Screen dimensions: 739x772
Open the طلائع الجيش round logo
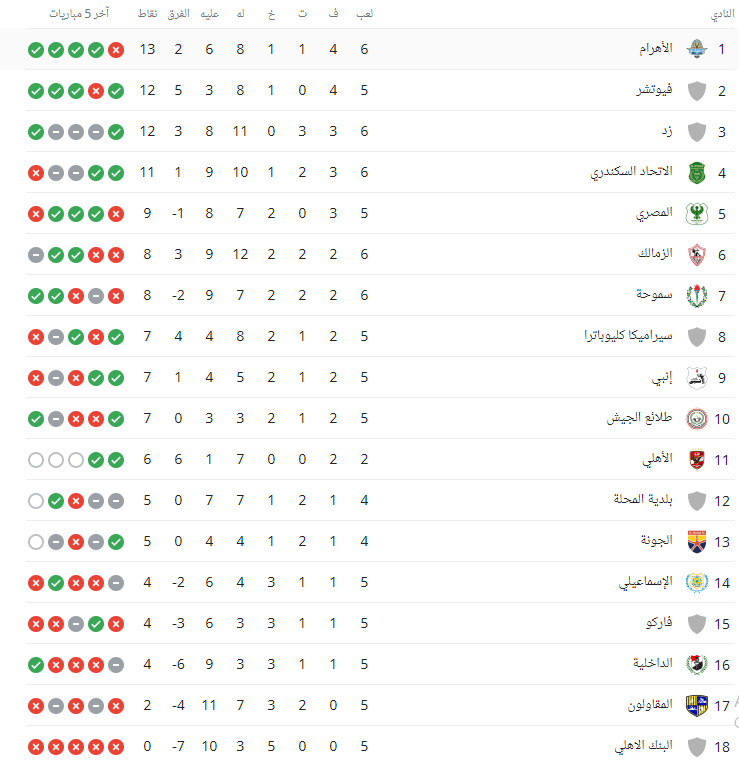(x=695, y=418)
